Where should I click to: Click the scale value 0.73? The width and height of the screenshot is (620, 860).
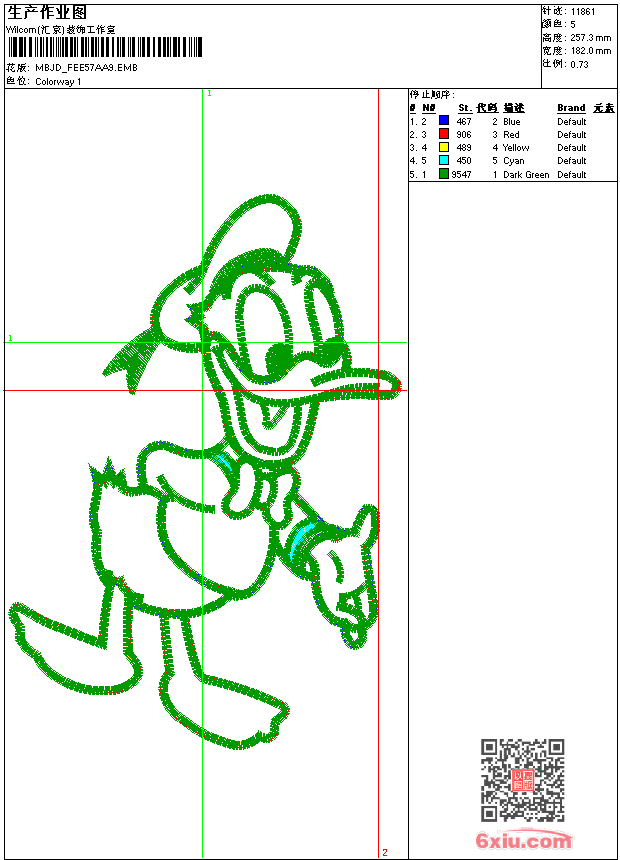point(579,64)
